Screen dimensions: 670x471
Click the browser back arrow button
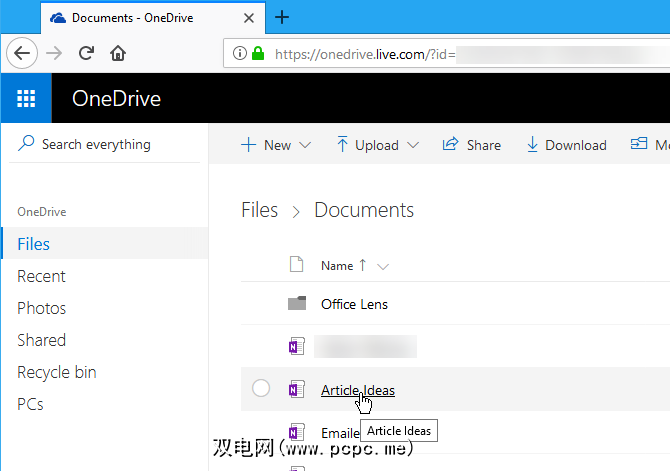pyautogui.click(x=24, y=53)
